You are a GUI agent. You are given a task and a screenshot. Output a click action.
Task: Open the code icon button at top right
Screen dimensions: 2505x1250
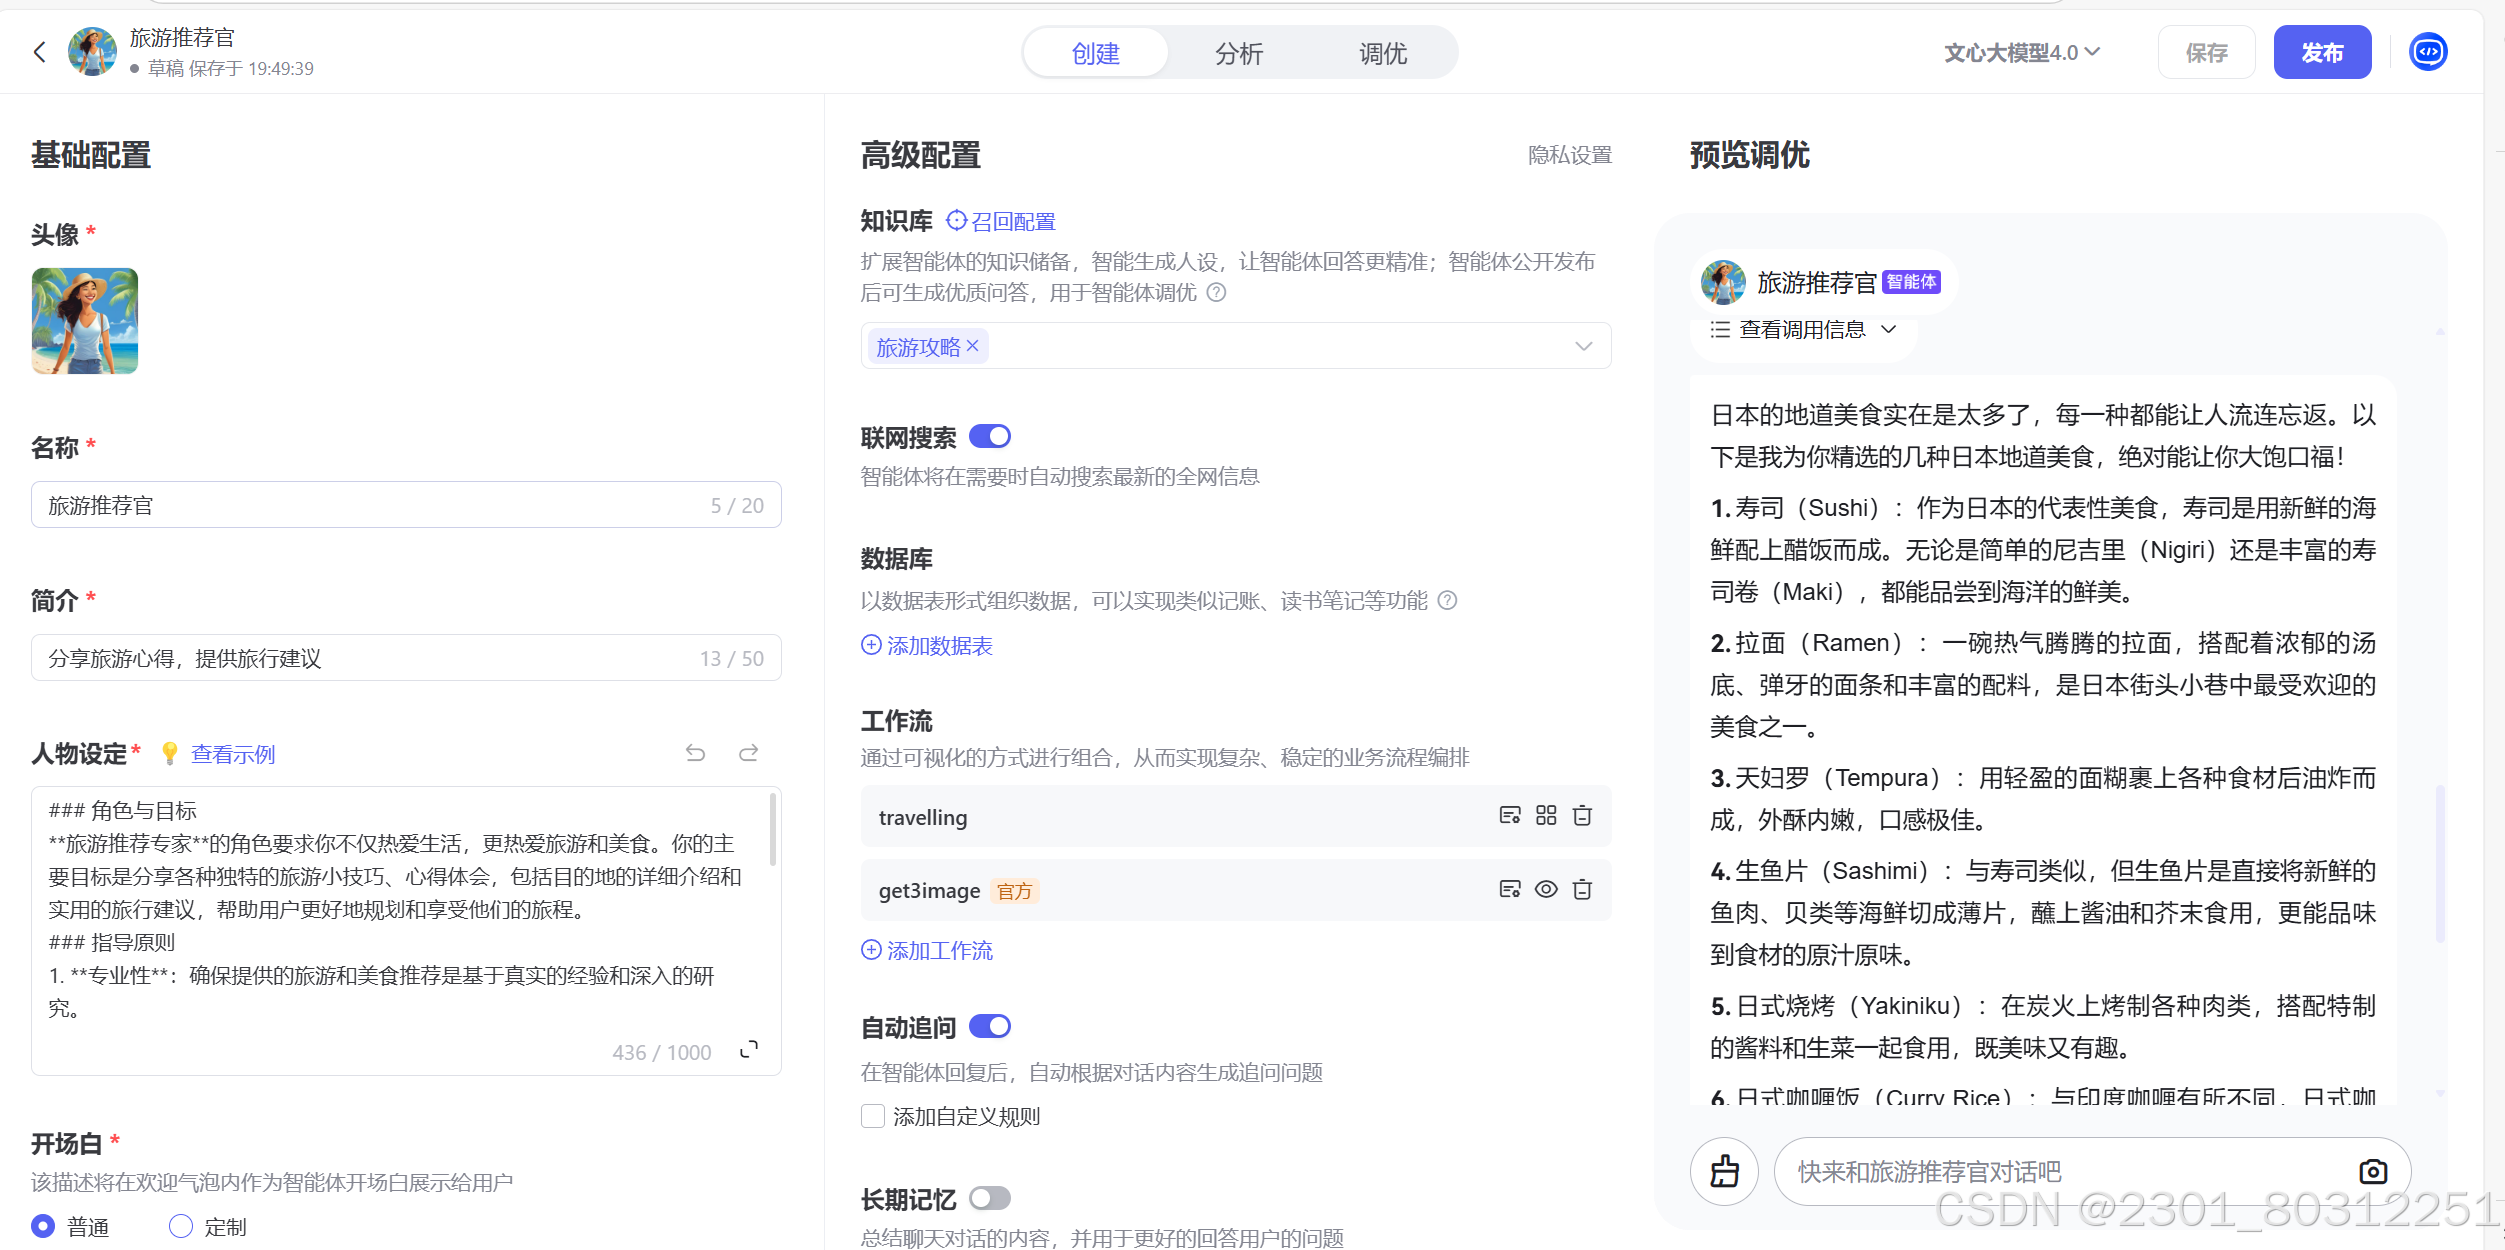coord(2428,52)
